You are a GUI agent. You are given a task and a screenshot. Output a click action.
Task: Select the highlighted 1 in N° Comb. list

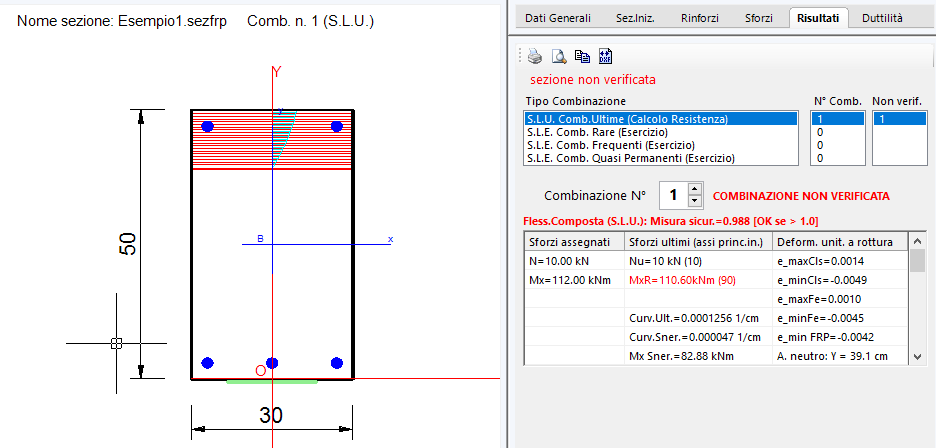pyautogui.click(x=838, y=119)
